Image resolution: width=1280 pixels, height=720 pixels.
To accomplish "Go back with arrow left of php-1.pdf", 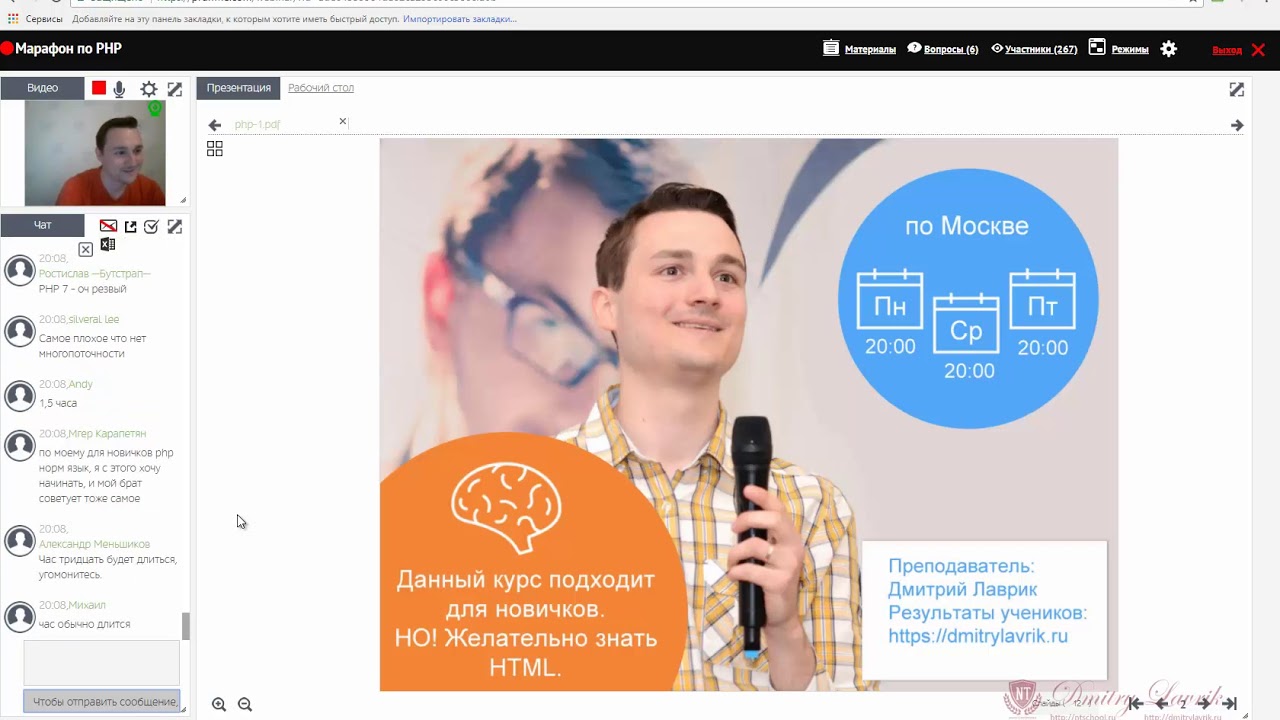I will 215,125.
